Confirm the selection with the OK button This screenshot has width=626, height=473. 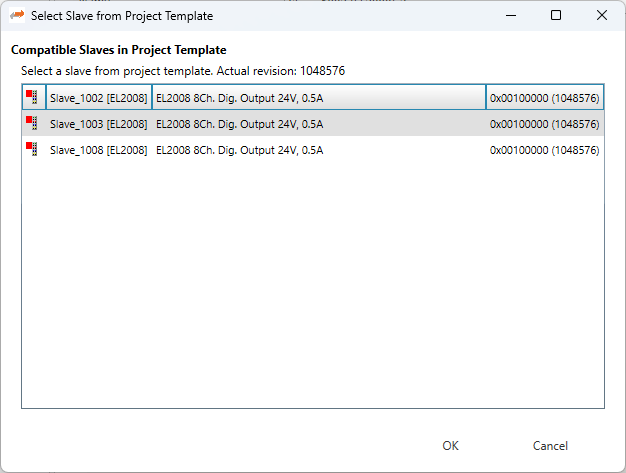(450, 446)
